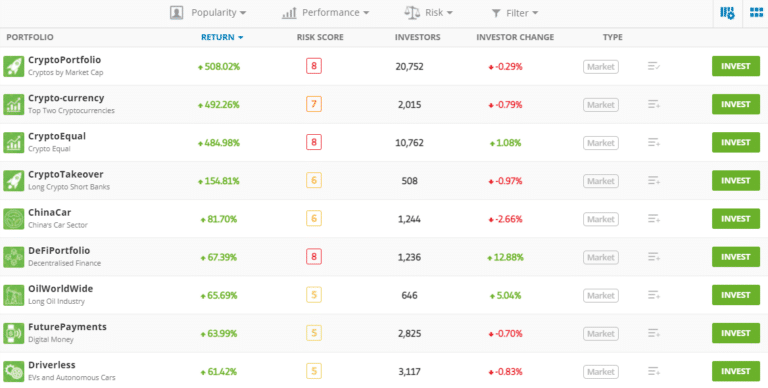Add Crypto-currency to watchlist

654,104
